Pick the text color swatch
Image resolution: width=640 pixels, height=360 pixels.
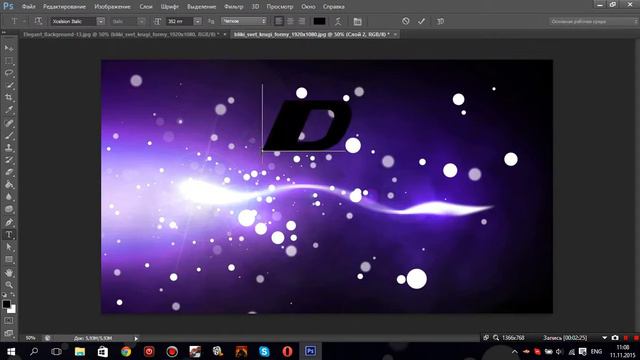coord(319,21)
